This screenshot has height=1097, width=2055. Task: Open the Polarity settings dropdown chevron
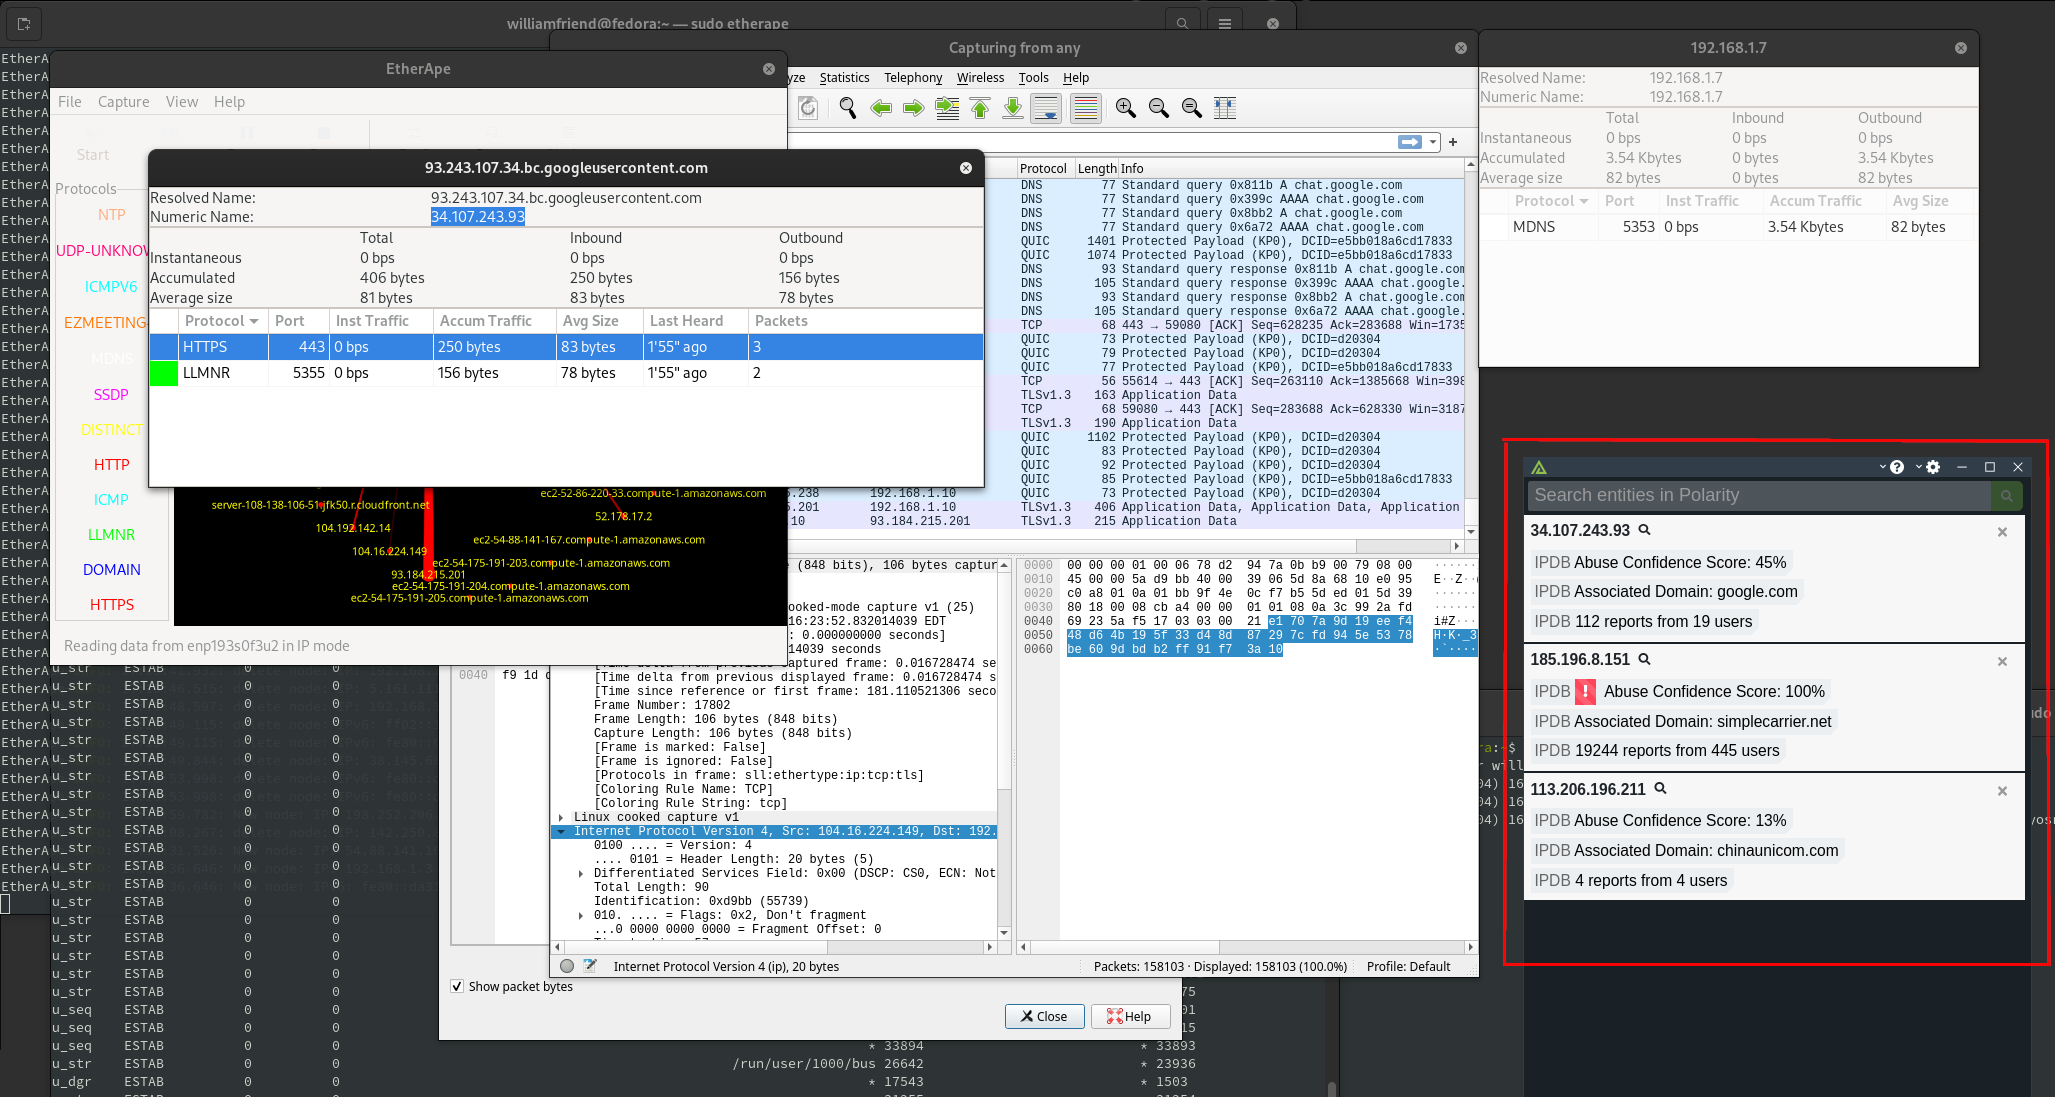[1919, 467]
